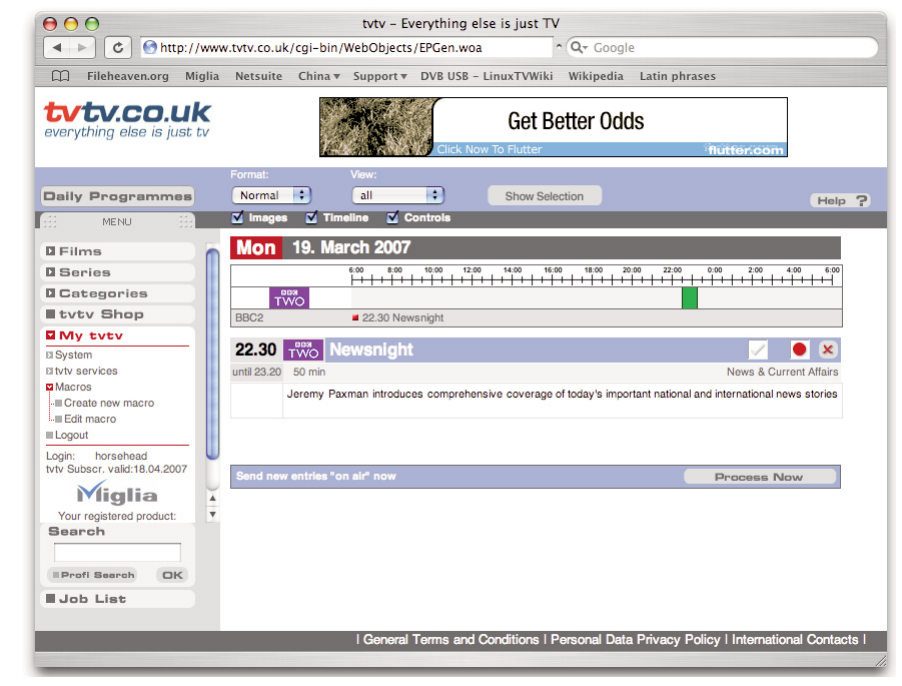
Task: Open the Netsuite bookmark
Action: click(258, 76)
